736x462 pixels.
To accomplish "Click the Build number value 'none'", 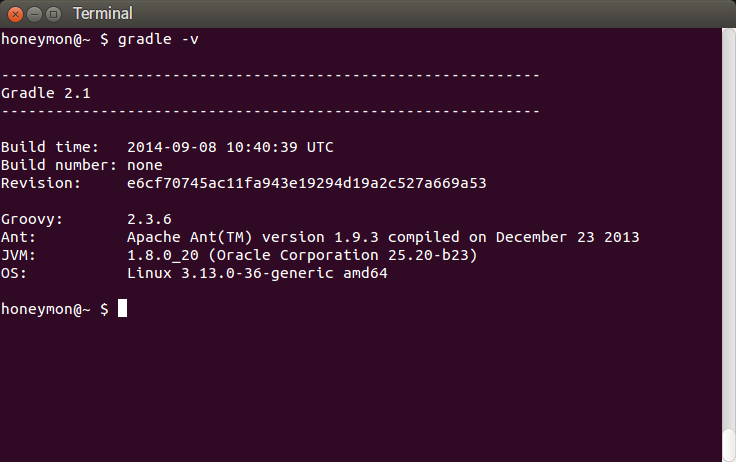I will (145, 165).
